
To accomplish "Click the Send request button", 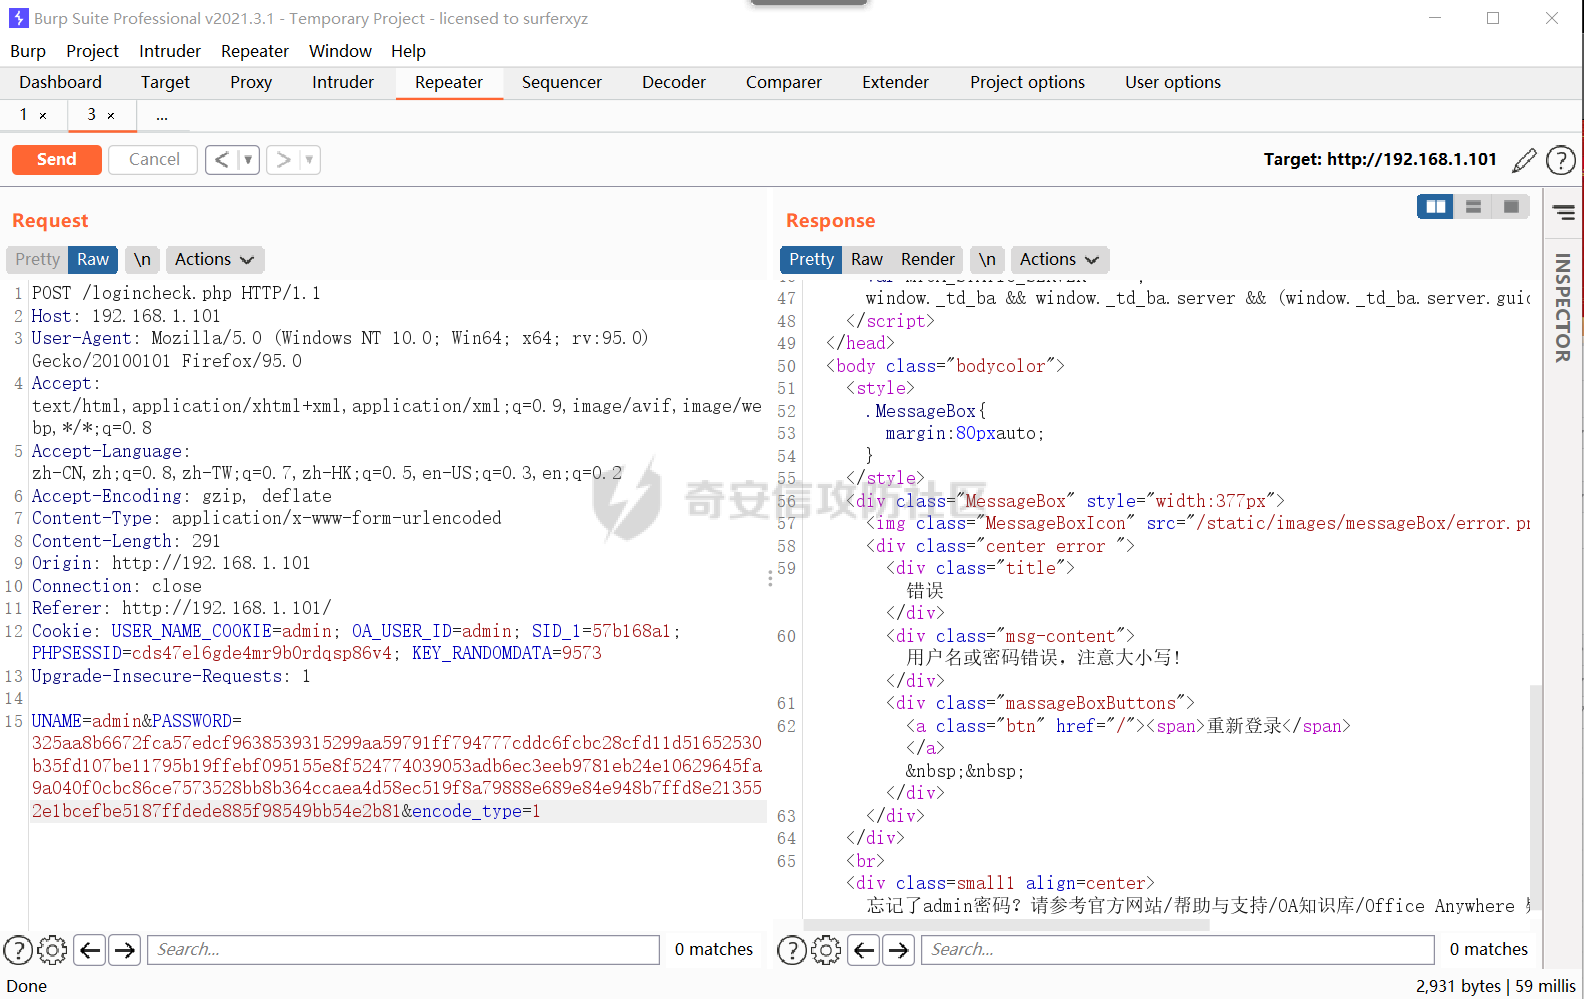I will (x=56, y=160).
